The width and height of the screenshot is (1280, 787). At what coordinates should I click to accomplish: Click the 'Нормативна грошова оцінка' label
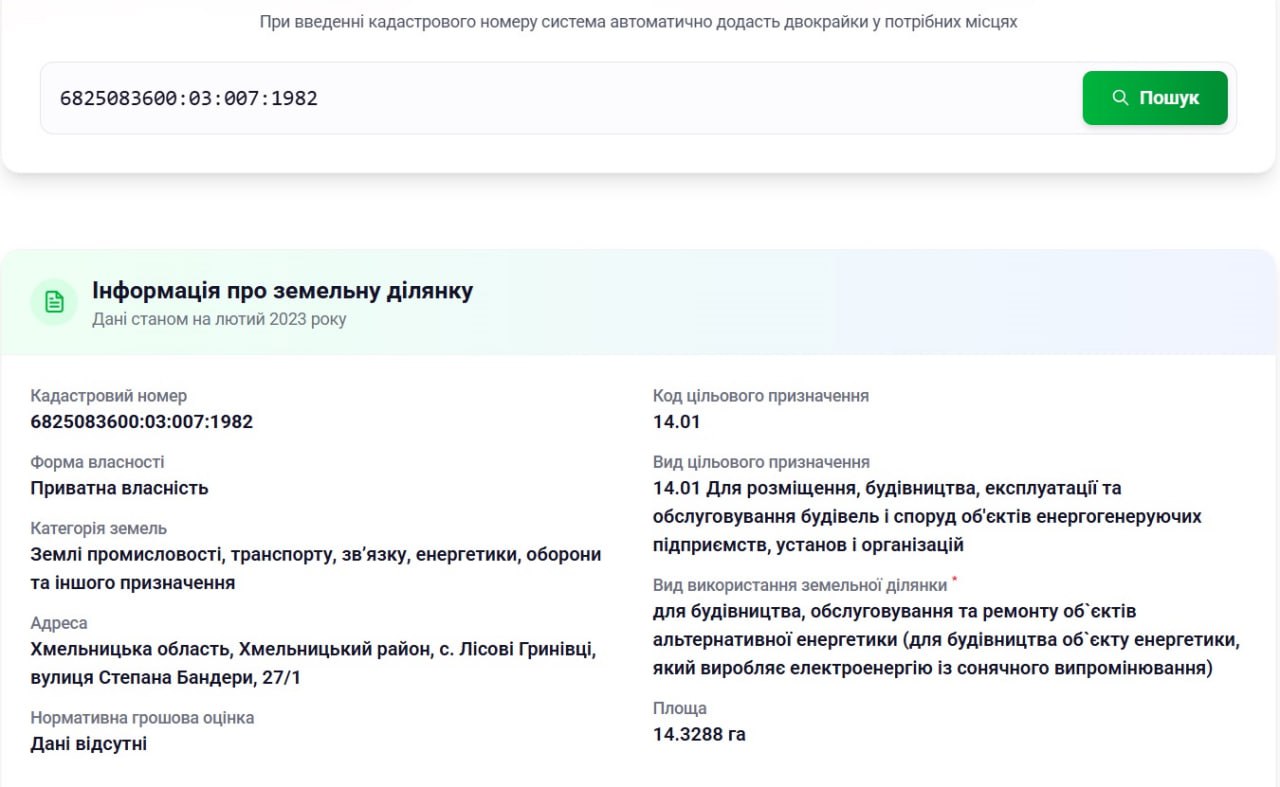click(x=142, y=718)
